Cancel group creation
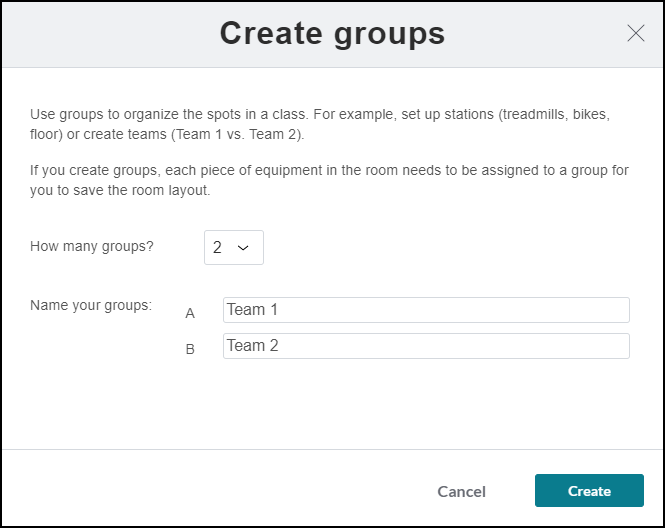Image resolution: width=665 pixels, height=528 pixels. coord(461,491)
